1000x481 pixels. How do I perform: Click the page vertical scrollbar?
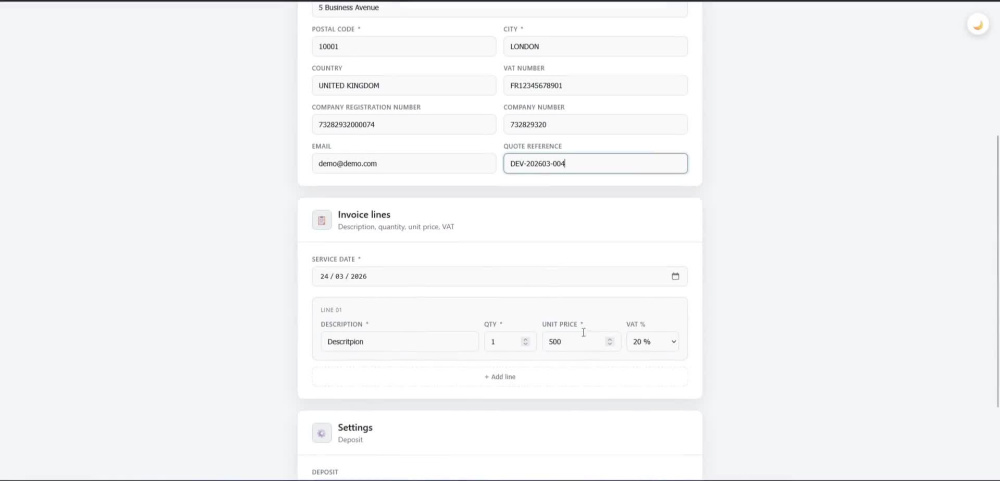point(997,271)
